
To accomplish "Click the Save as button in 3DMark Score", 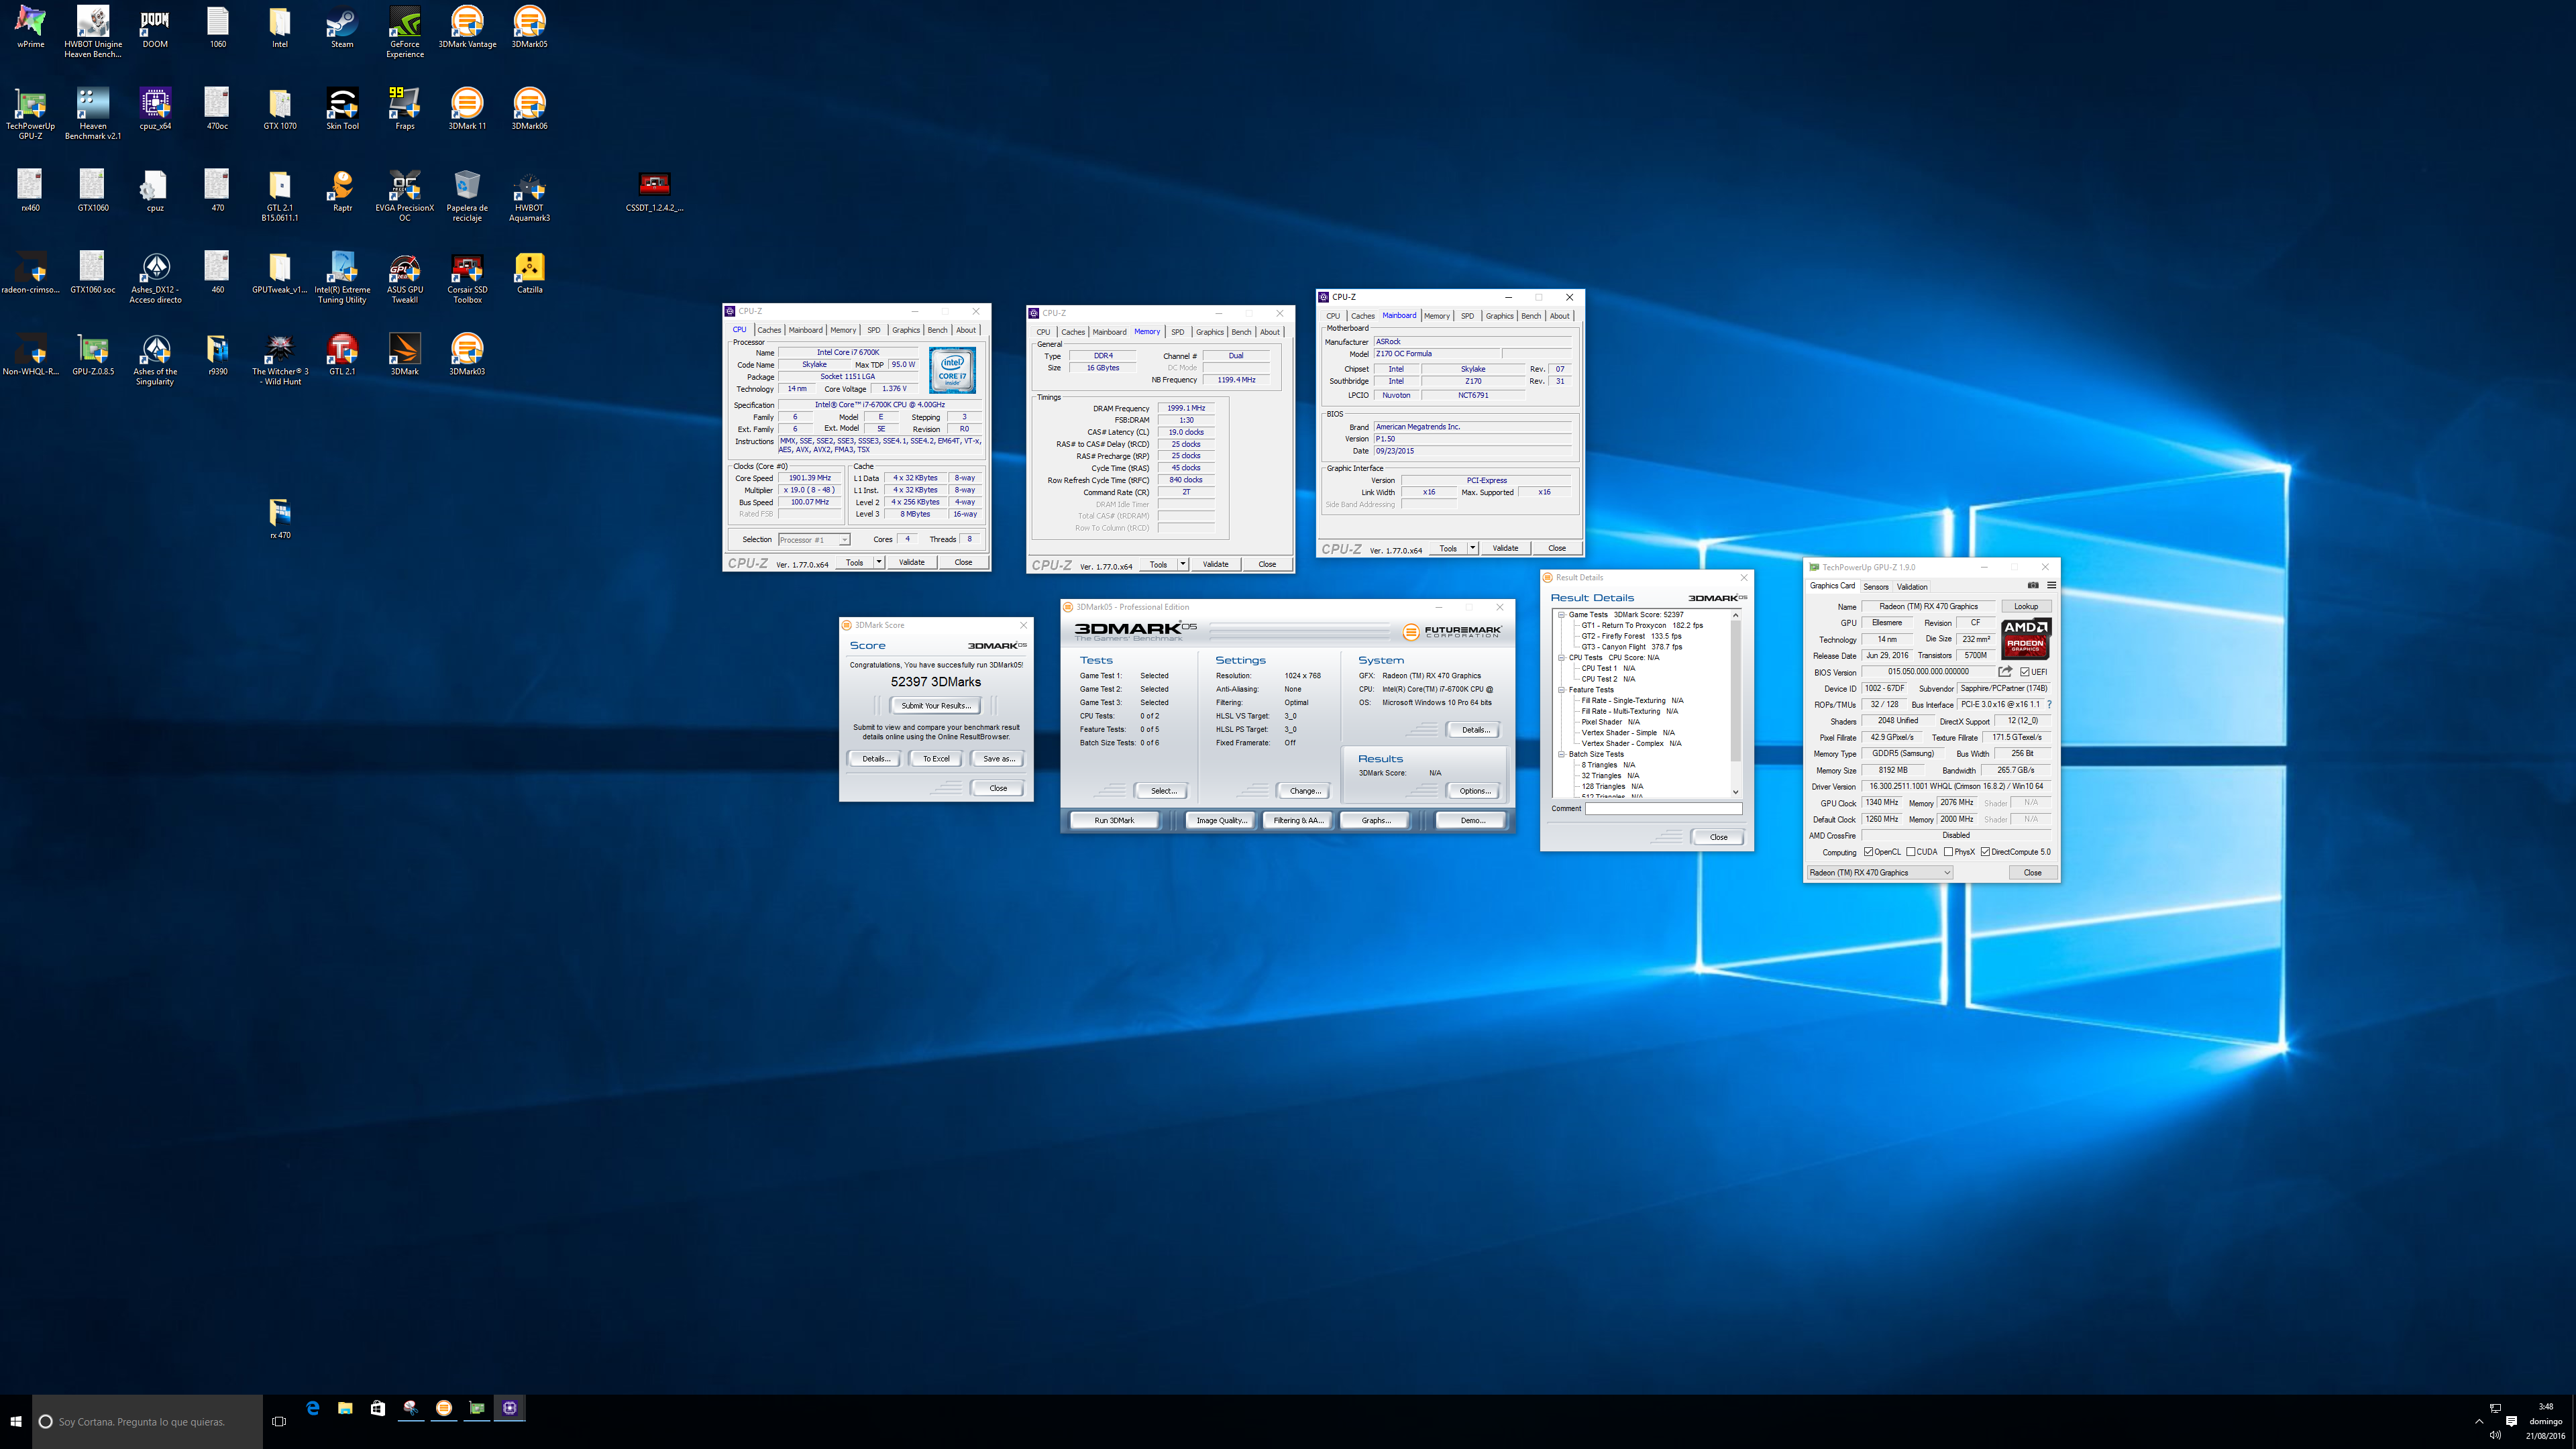I will pos(998,759).
